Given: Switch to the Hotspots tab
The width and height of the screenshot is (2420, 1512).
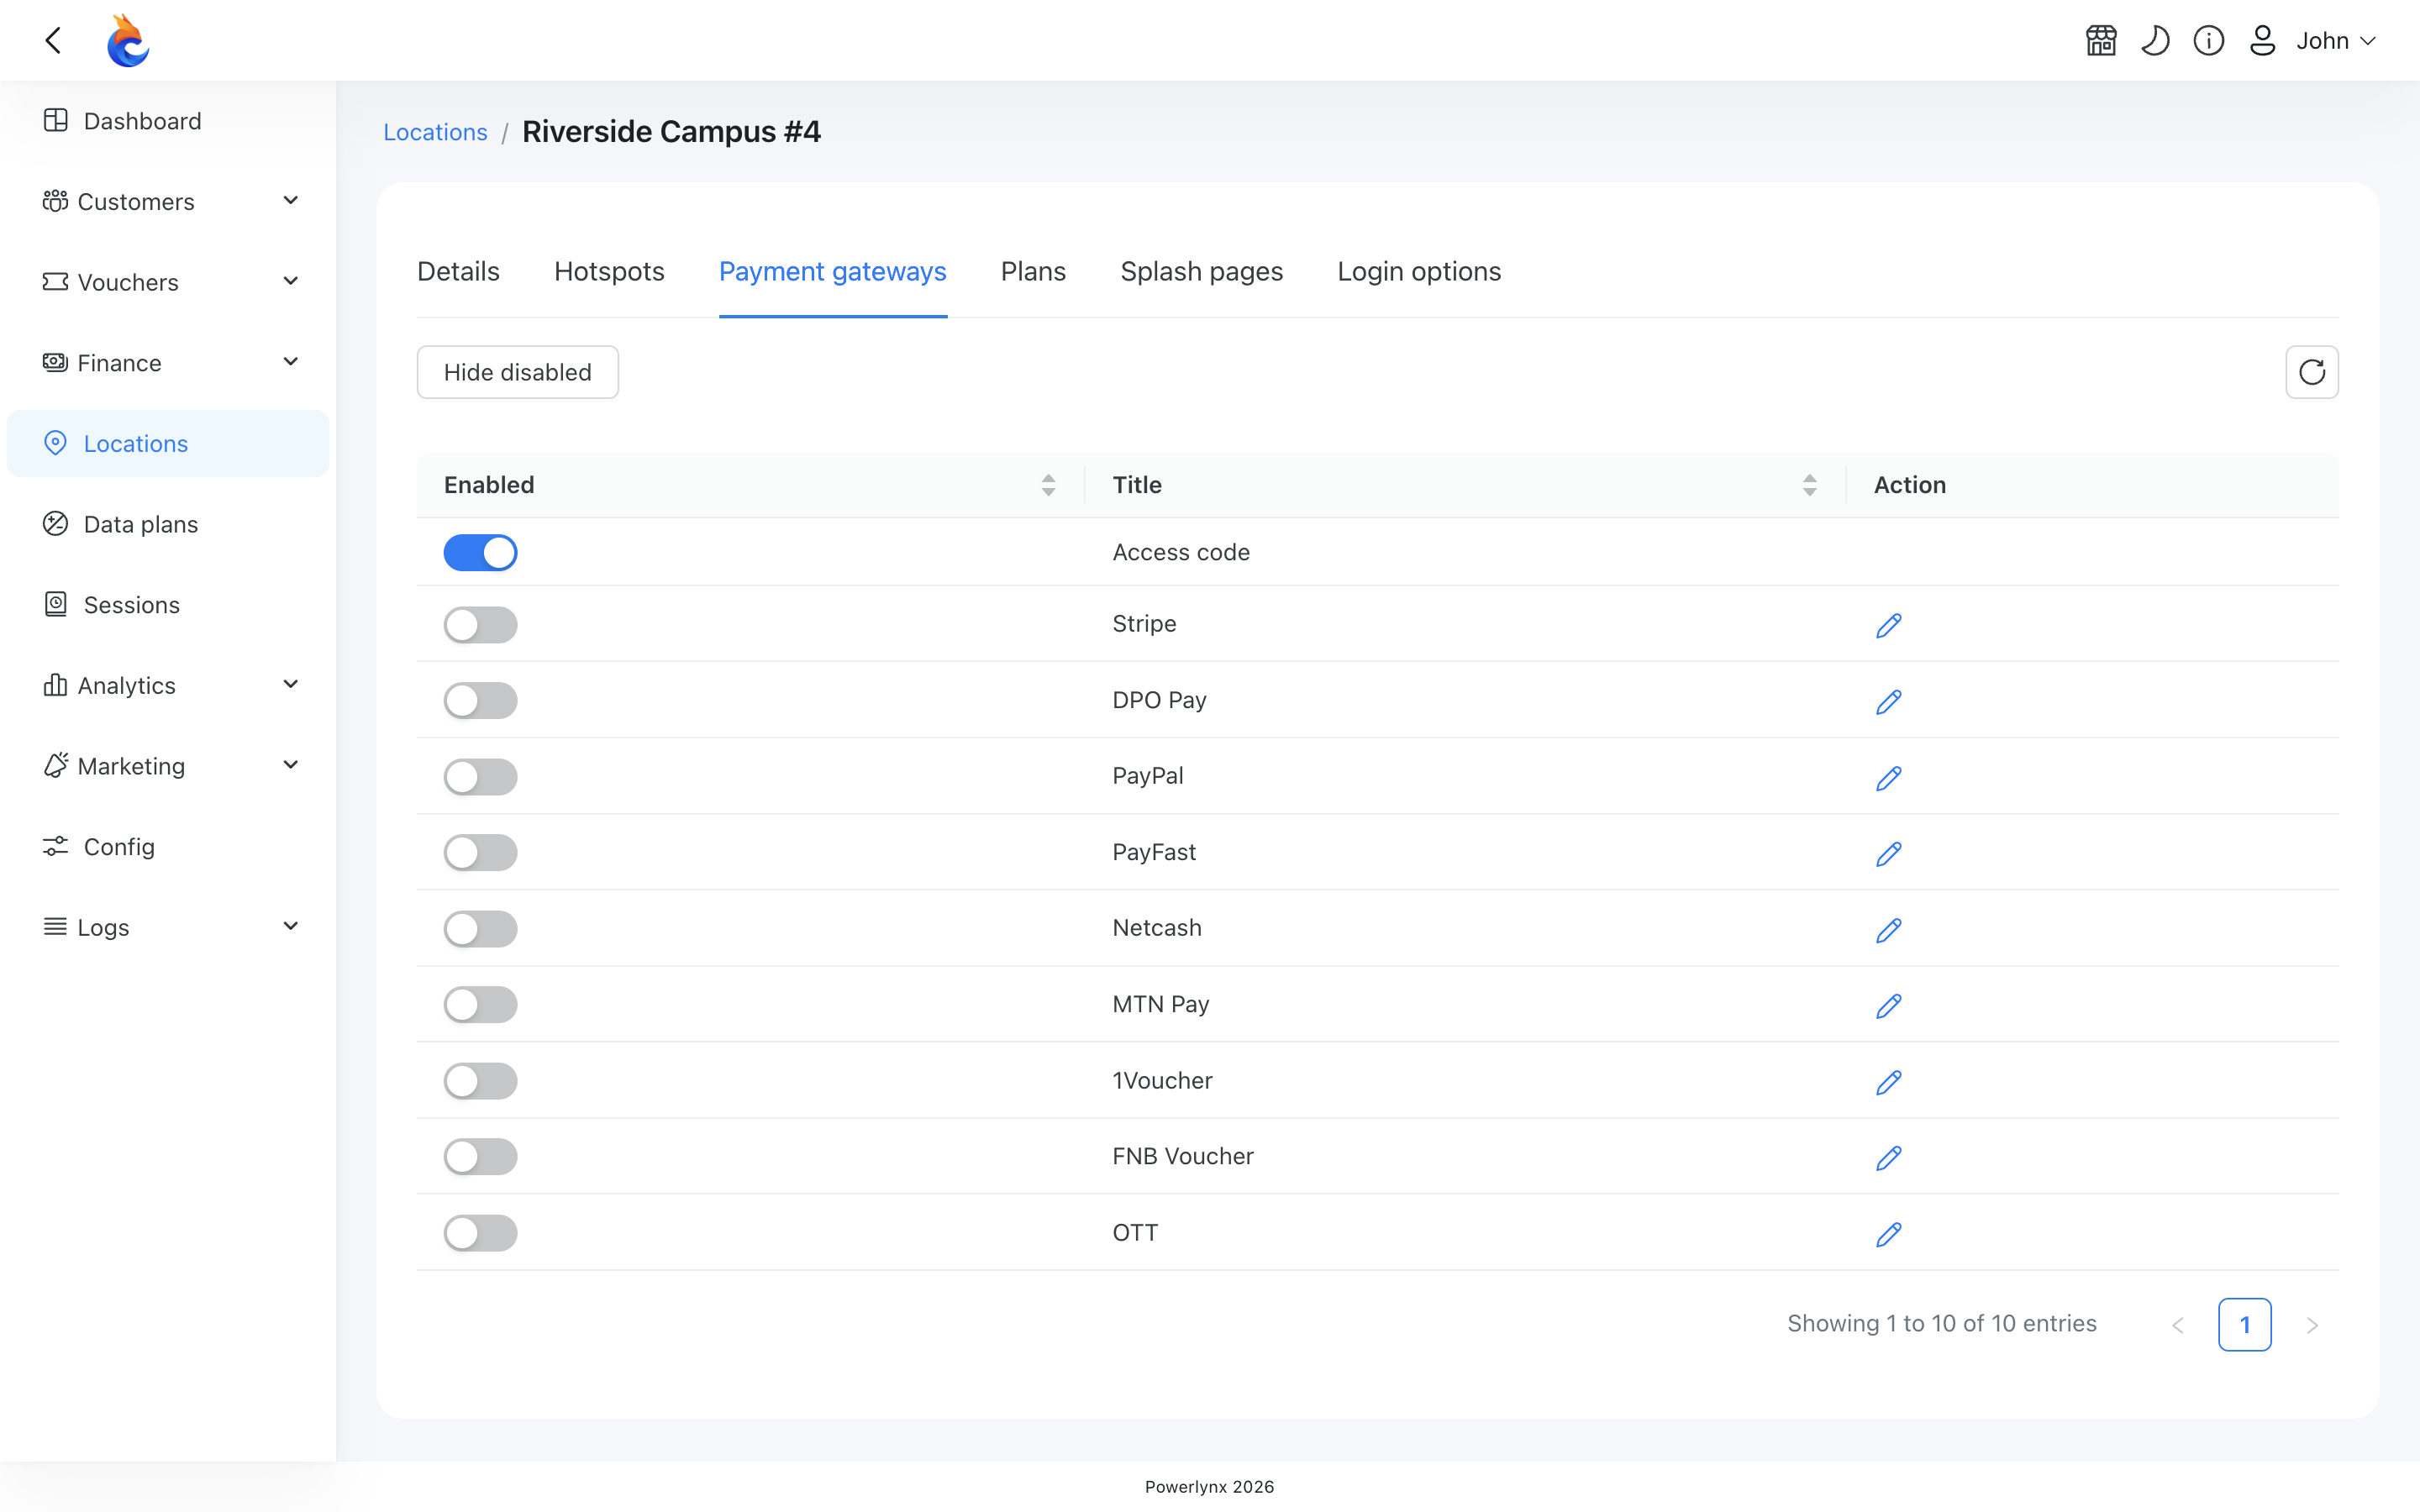Looking at the screenshot, I should click(x=609, y=272).
